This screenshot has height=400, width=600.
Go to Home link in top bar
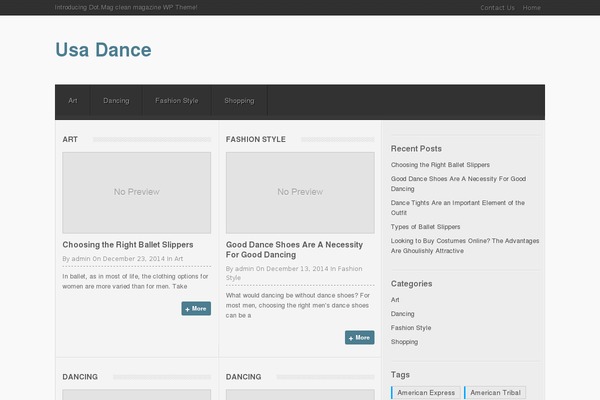point(532,8)
